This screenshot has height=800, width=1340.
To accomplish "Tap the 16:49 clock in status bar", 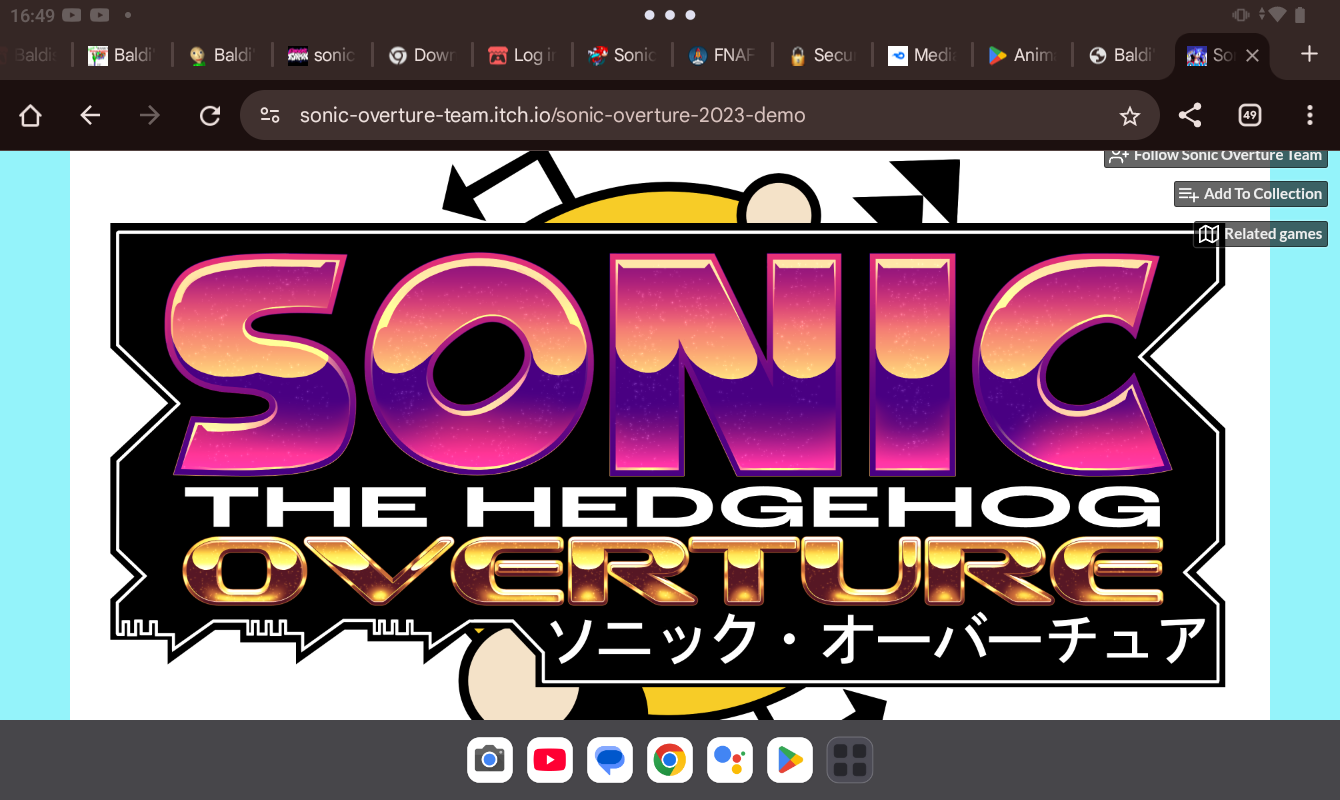I will (x=31, y=16).
